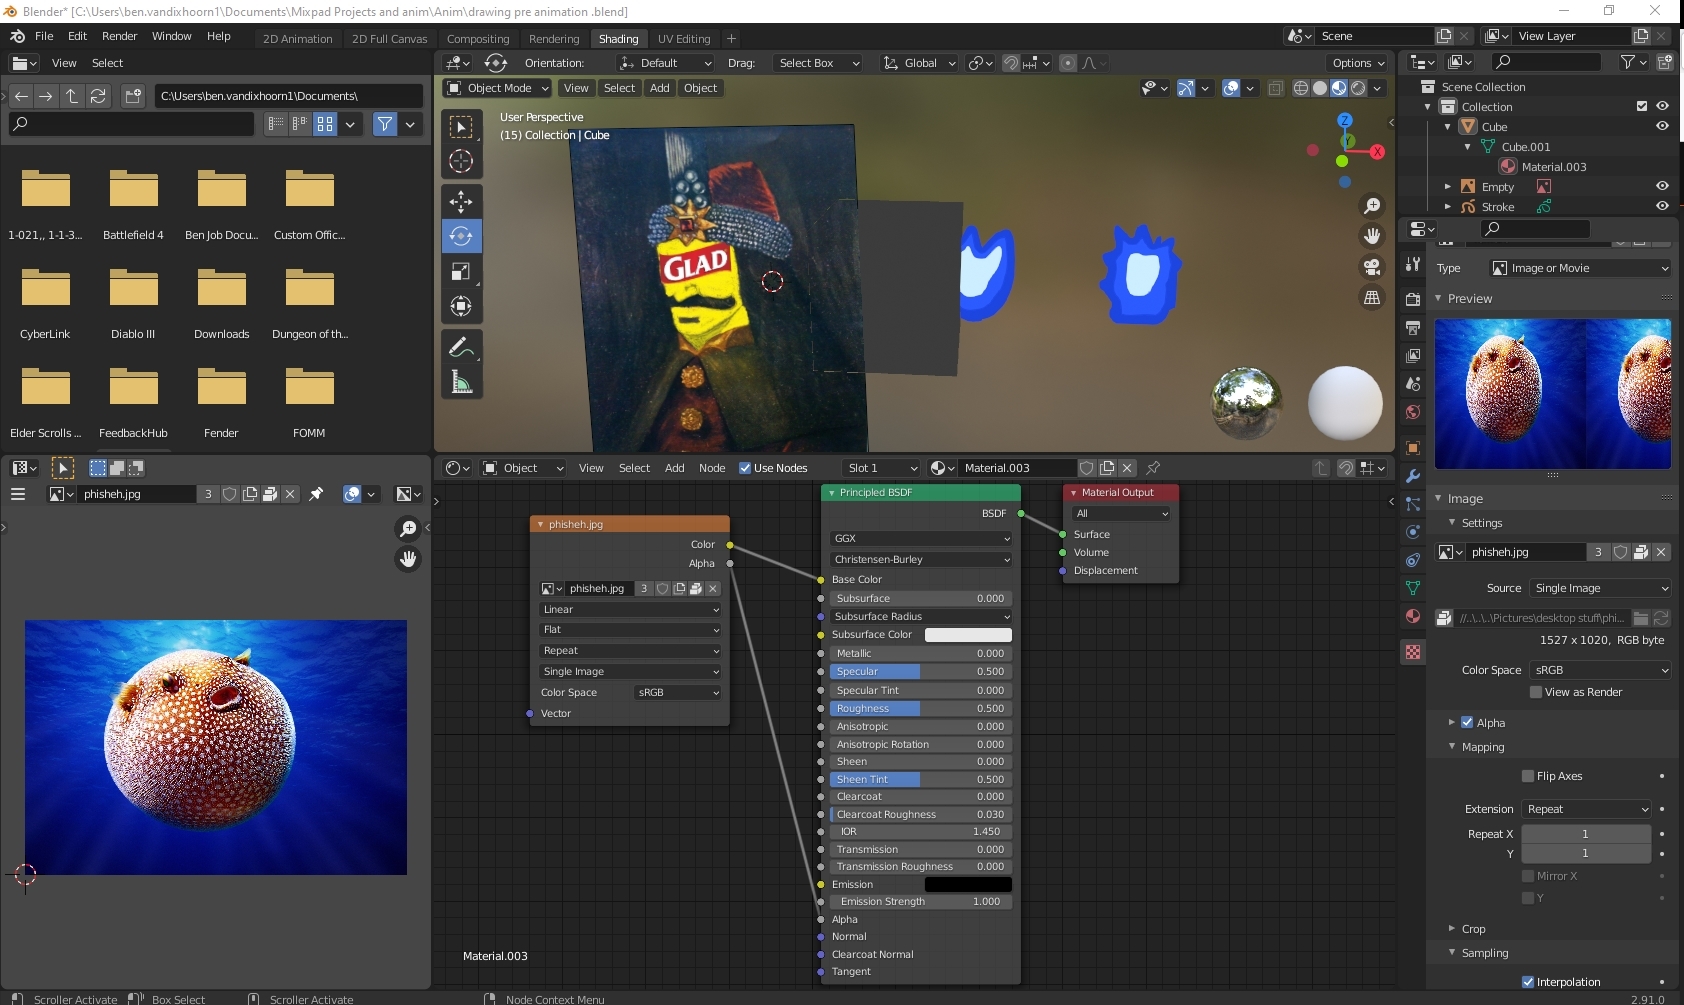Click the 3D Cursor tool
This screenshot has width=1684, height=1005.
point(461,161)
